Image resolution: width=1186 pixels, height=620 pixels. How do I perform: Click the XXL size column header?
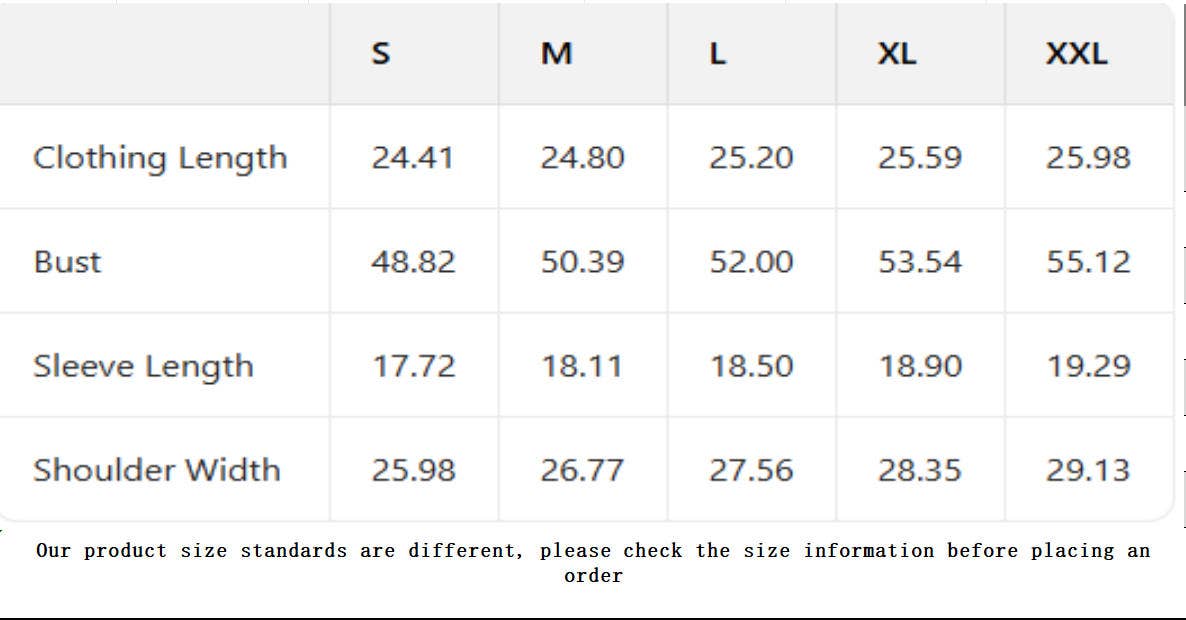[x=1076, y=53]
